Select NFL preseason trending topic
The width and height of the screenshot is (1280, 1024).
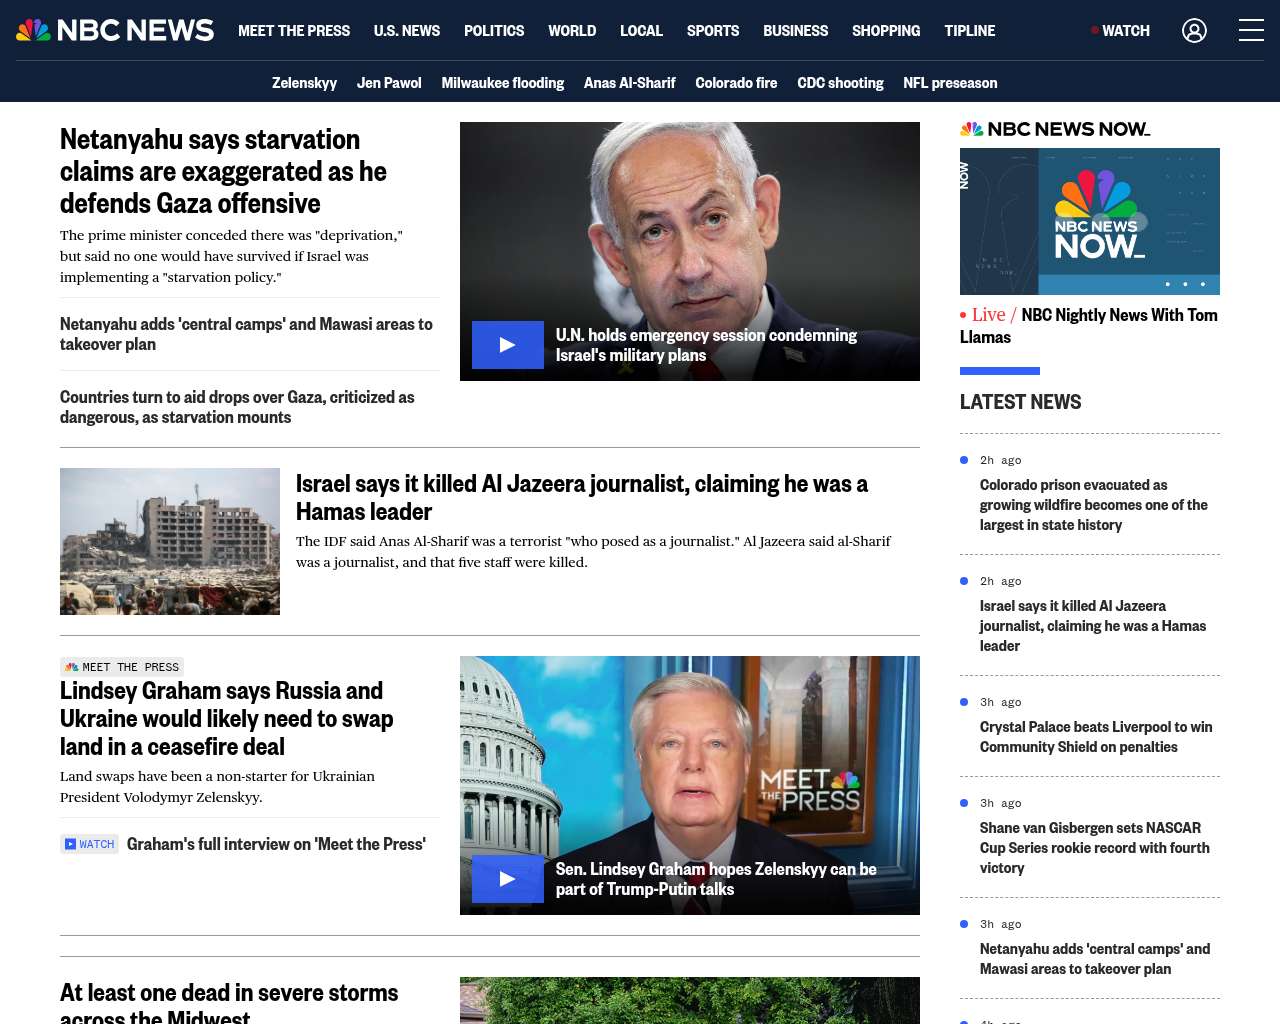click(x=950, y=83)
